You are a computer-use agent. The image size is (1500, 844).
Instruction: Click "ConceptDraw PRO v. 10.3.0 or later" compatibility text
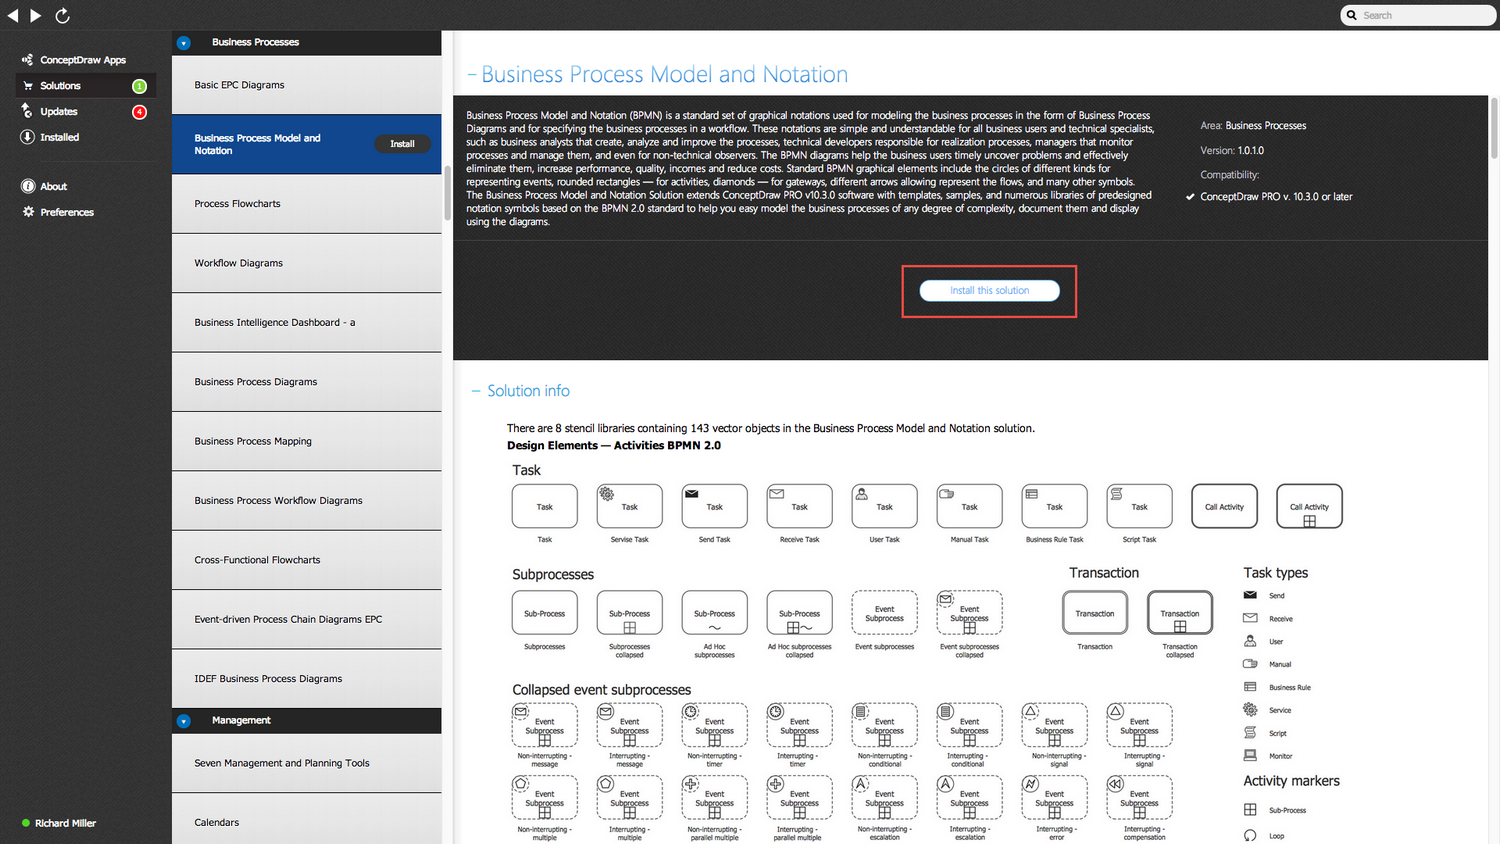1276,197
